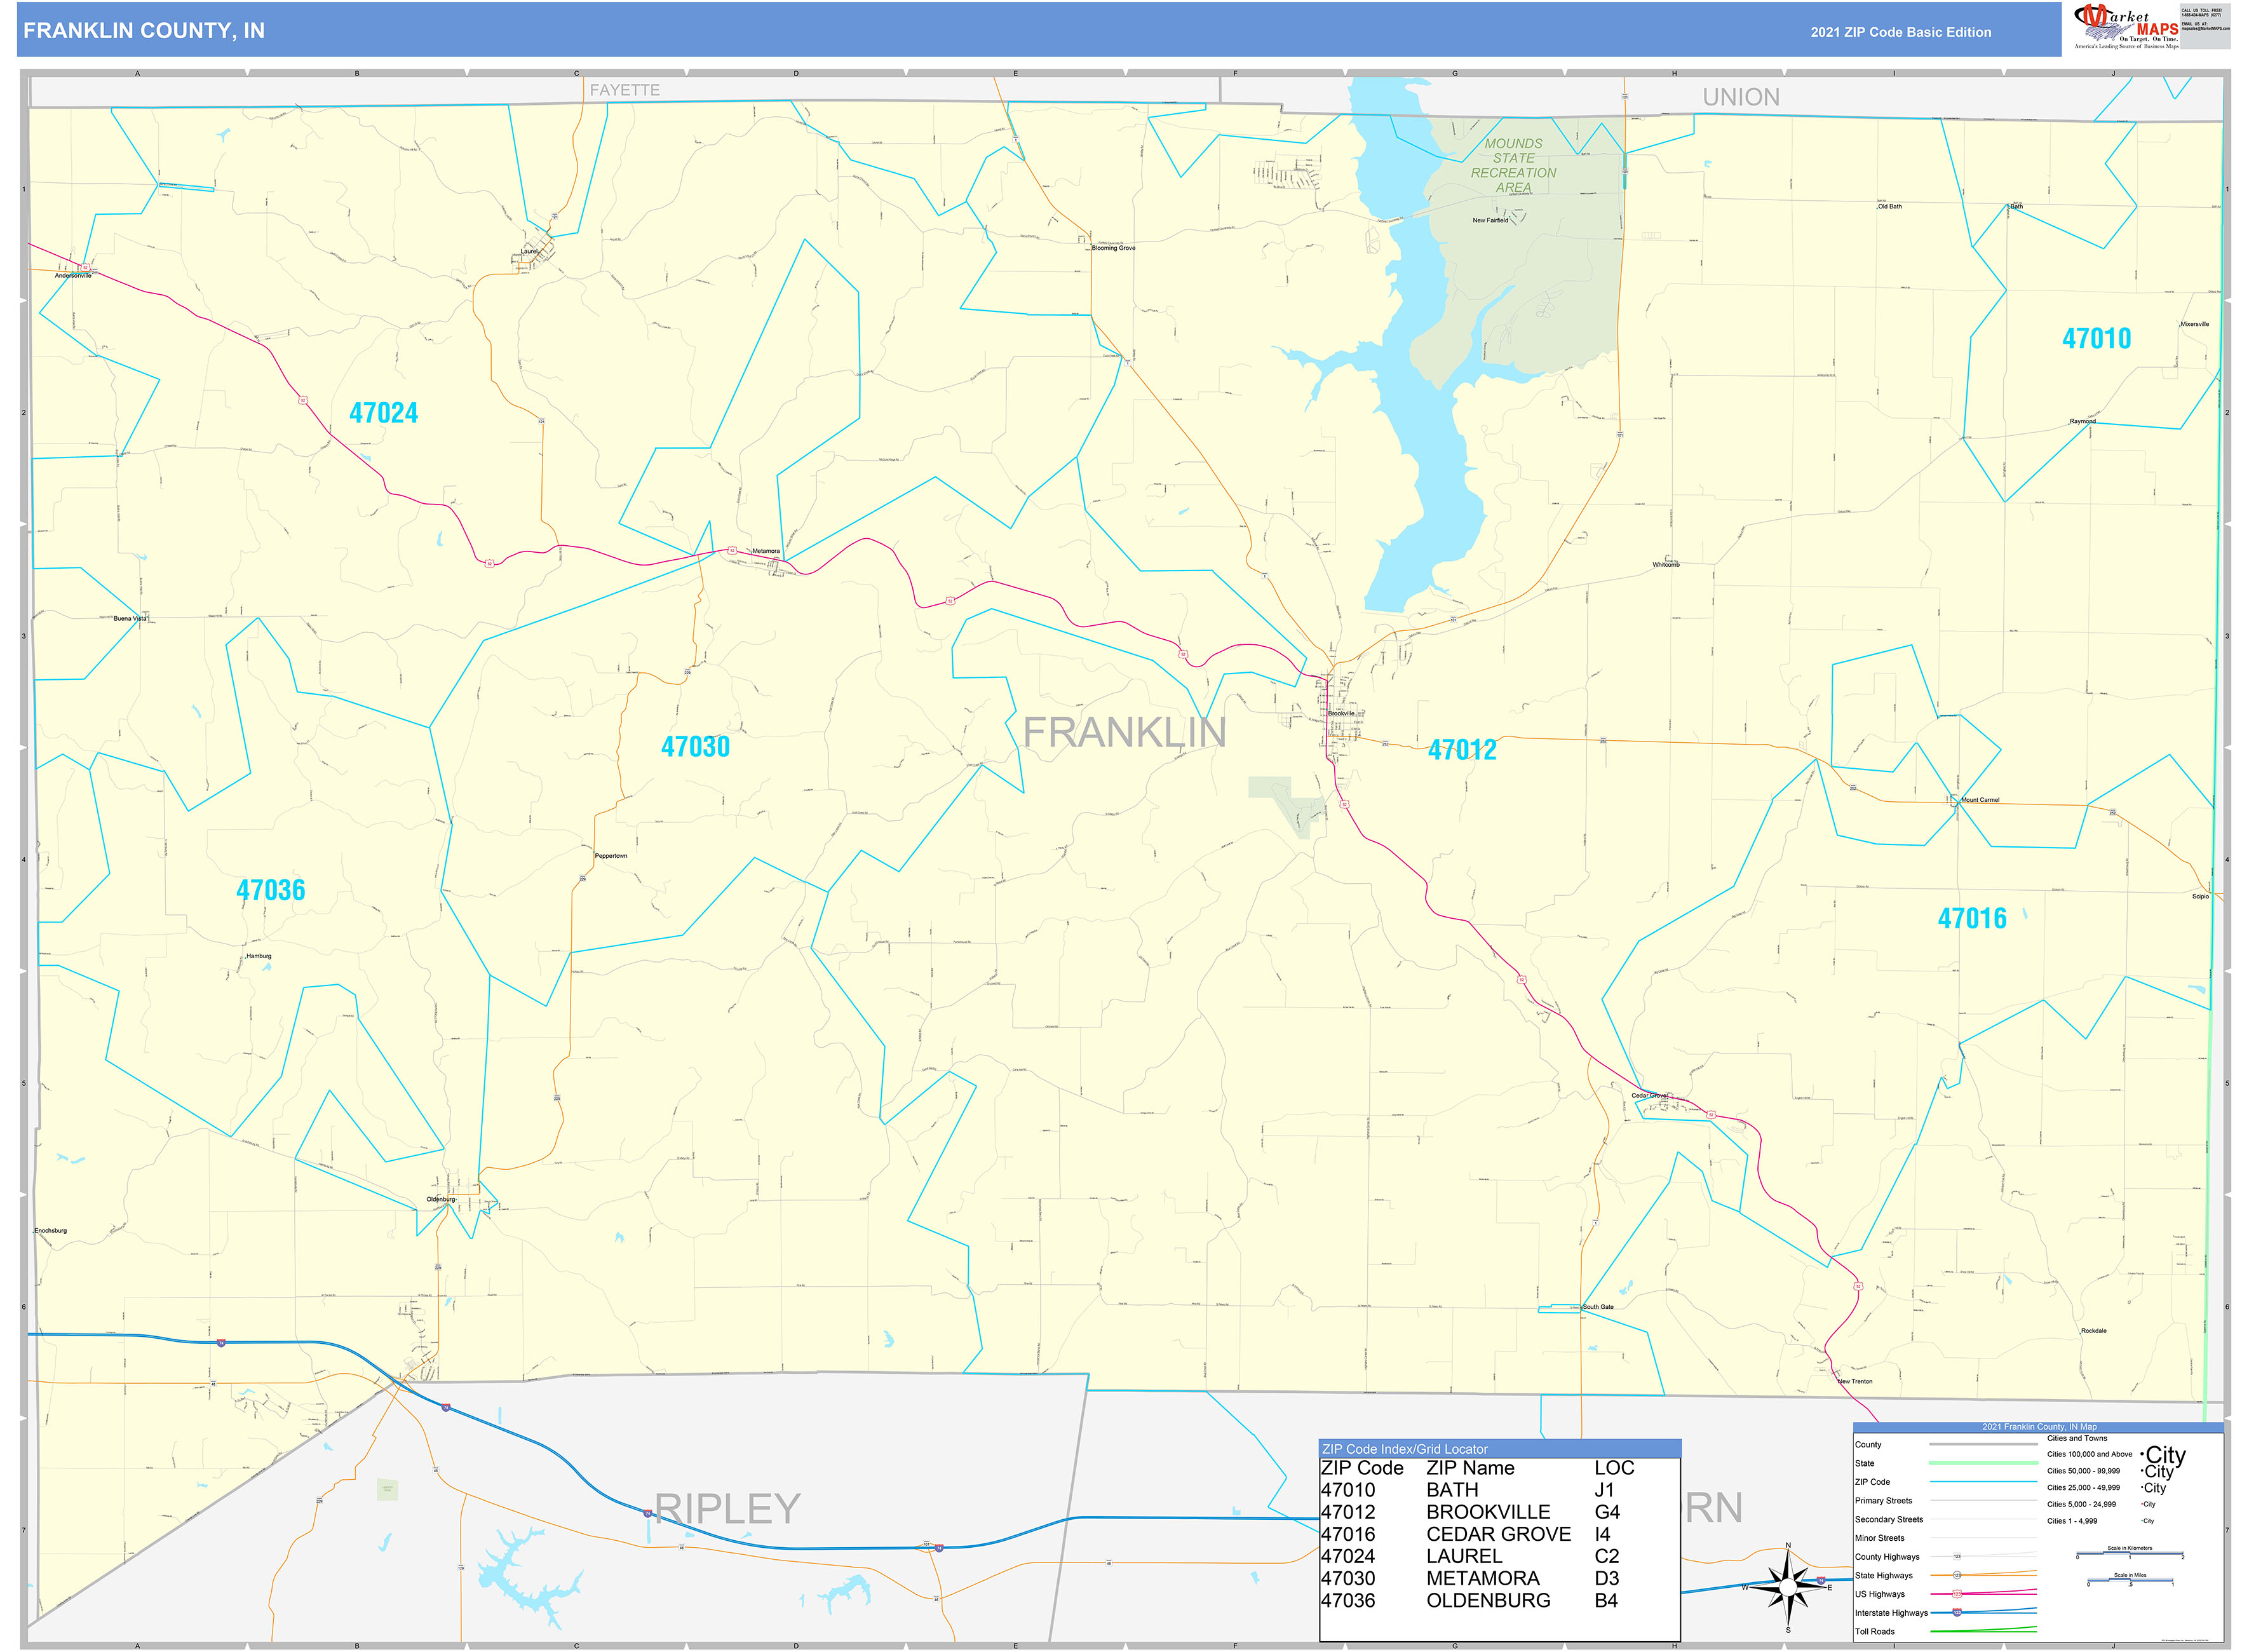Screen dimensions: 2242x1652
Task: Click the Metamora town label
Action: point(766,551)
